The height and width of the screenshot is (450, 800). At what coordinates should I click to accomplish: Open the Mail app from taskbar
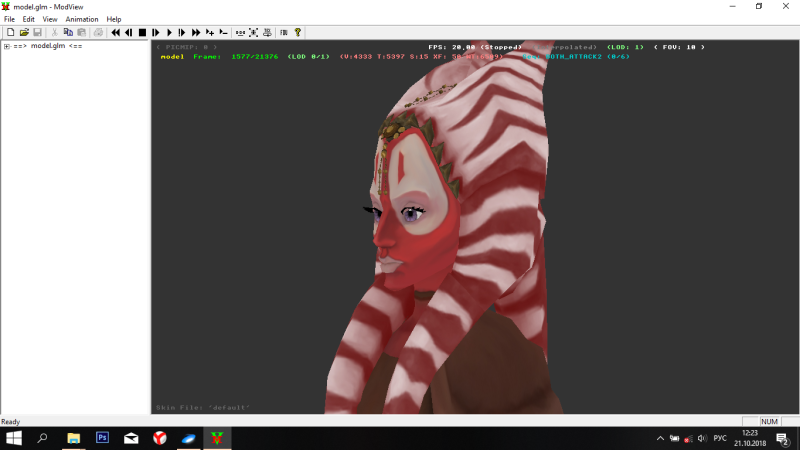click(131, 438)
